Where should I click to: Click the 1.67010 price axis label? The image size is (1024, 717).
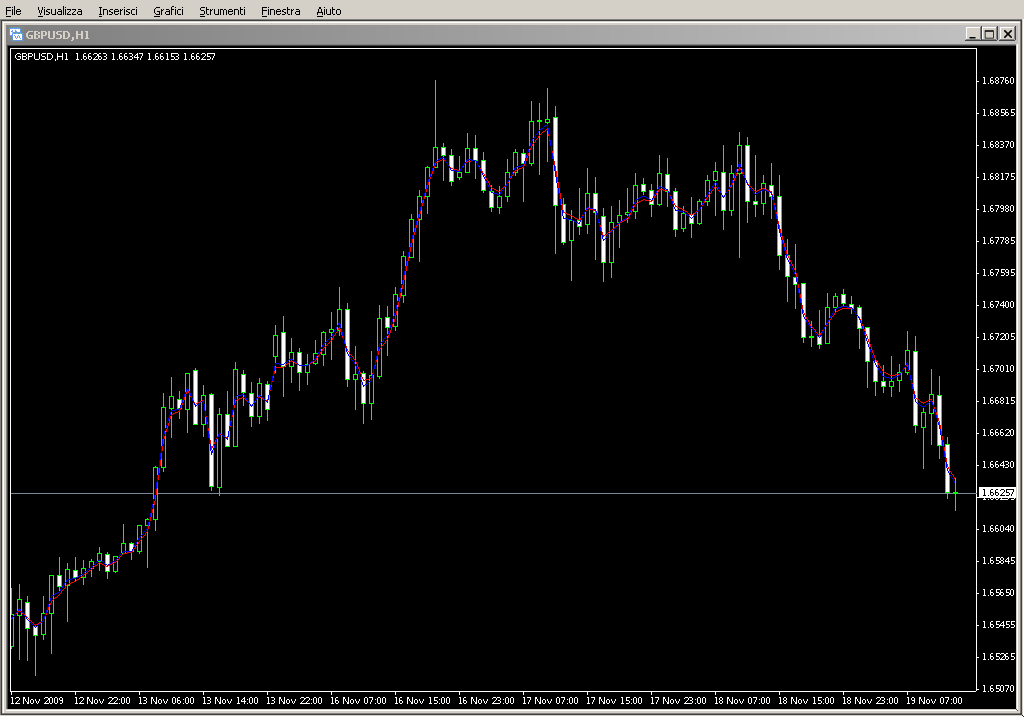999,369
